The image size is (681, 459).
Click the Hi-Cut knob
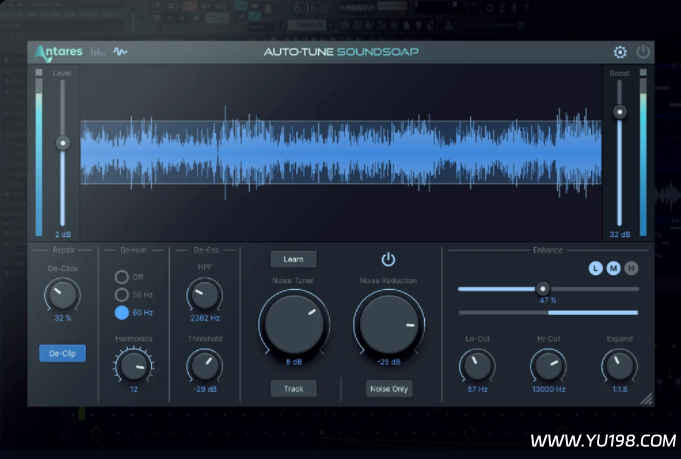(x=549, y=366)
